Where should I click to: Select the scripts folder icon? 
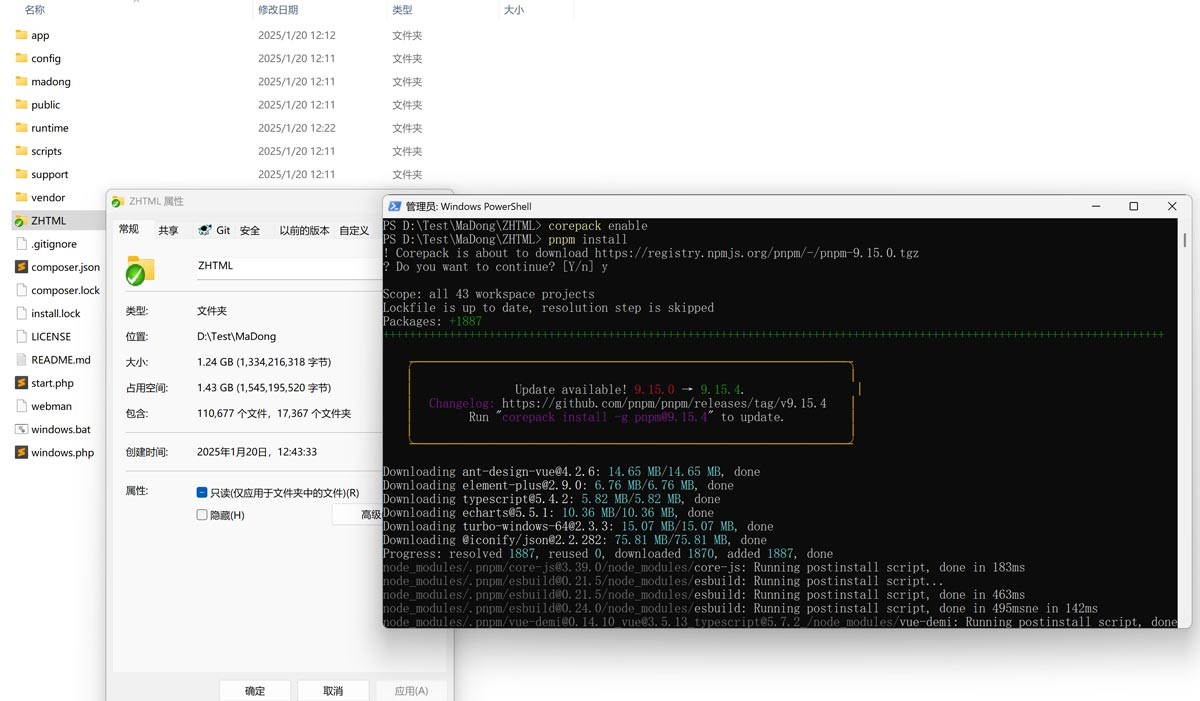(x=22, y=151)
